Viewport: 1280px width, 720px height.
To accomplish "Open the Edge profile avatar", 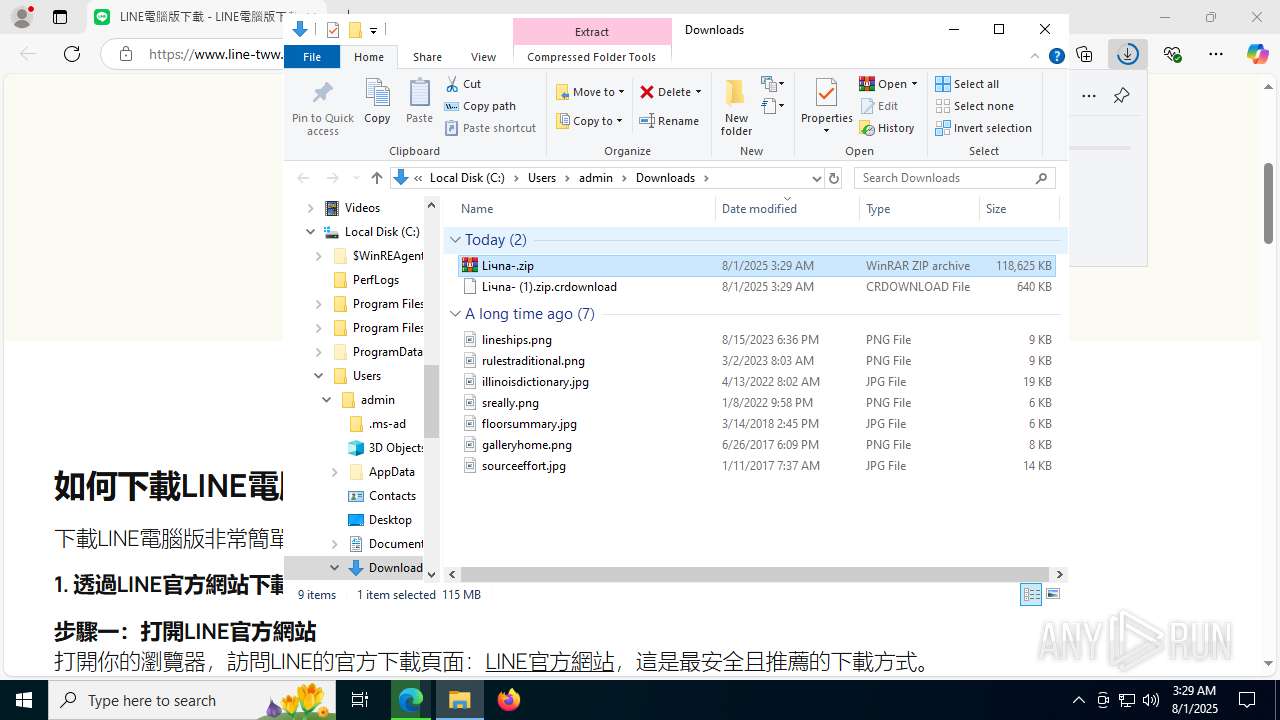I will tap(22, 17).
